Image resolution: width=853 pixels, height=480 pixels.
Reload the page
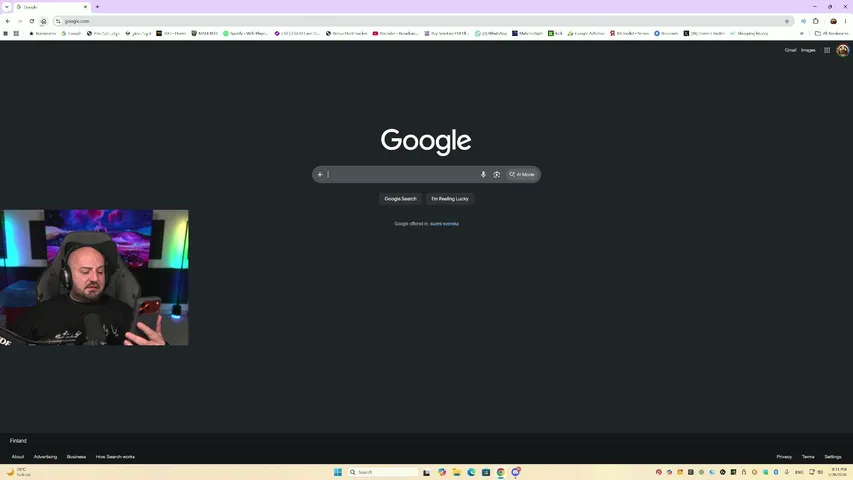pyautogui.click(x=32, y=21)
